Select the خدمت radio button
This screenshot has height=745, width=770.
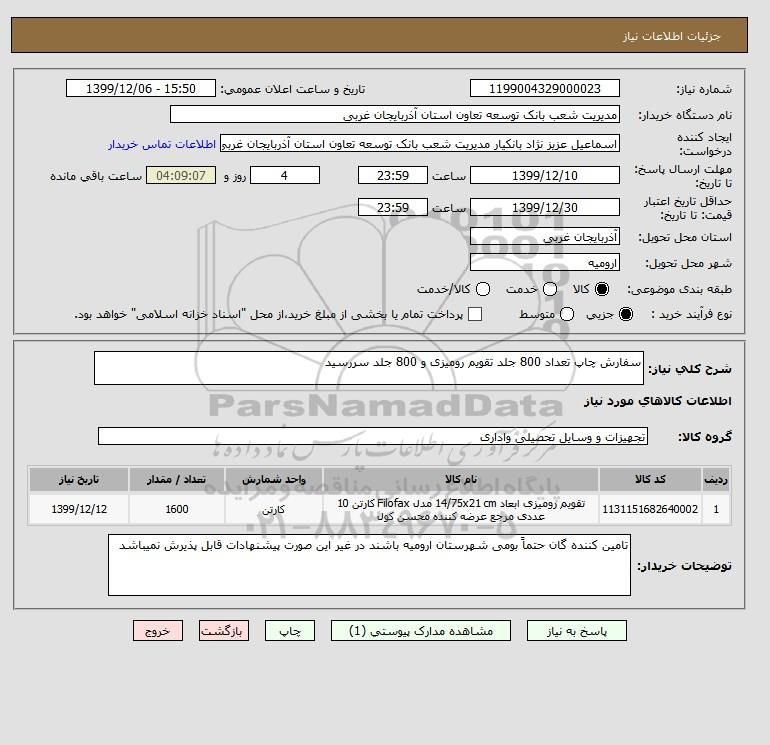pyautogui.click(x=550, y=289)
